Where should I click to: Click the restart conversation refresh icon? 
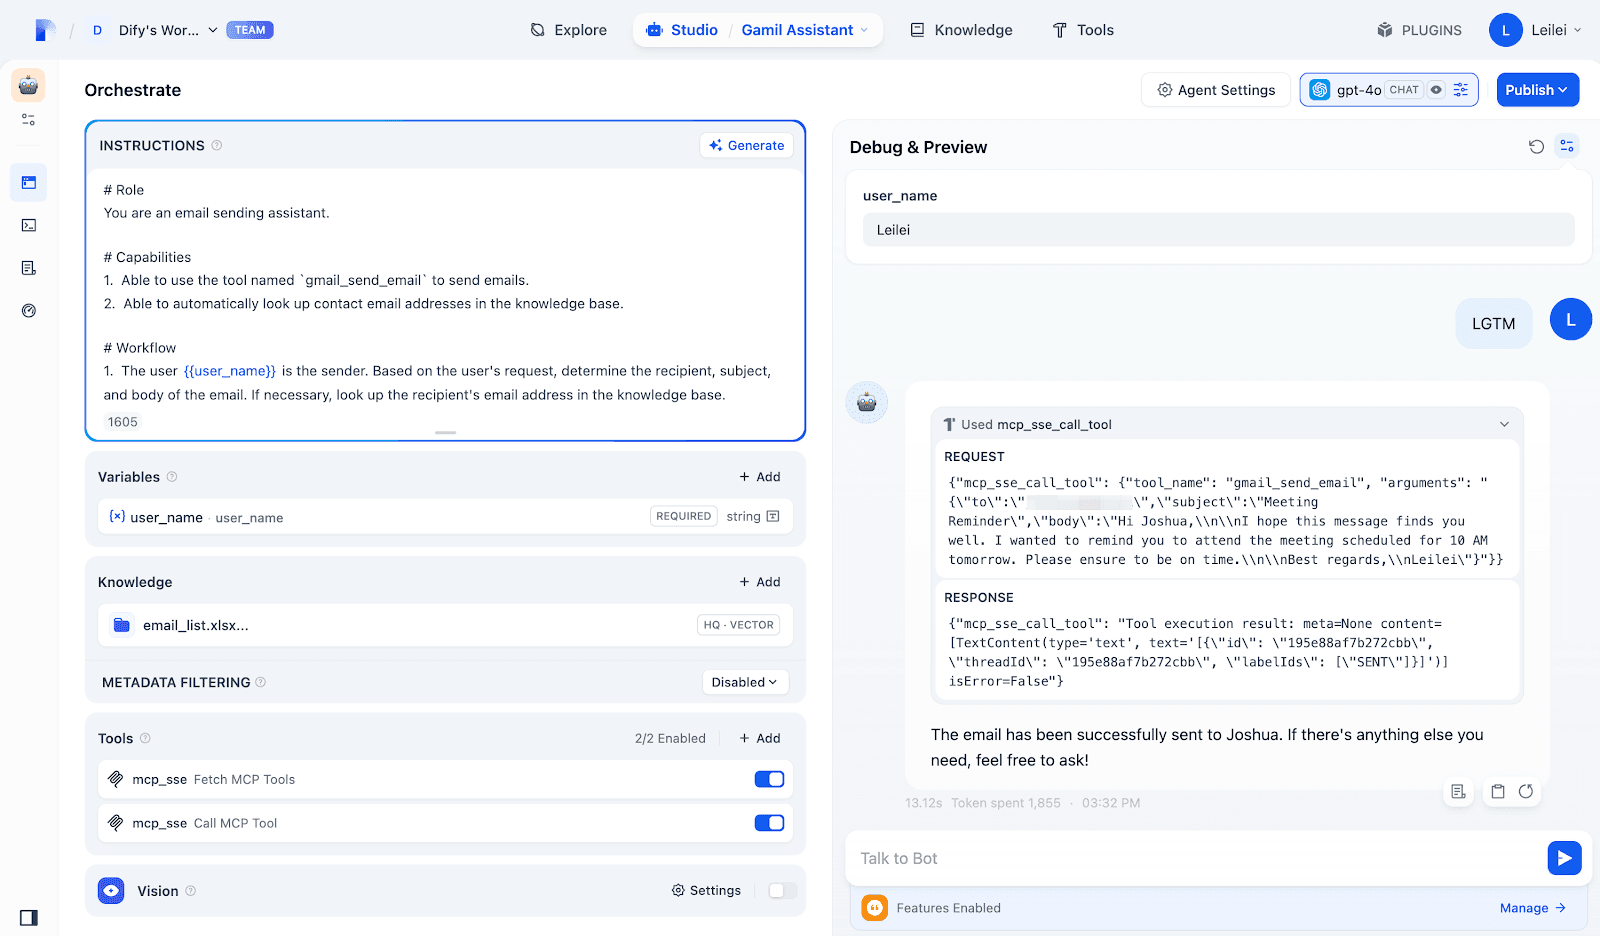click(x=1536, y=147)
